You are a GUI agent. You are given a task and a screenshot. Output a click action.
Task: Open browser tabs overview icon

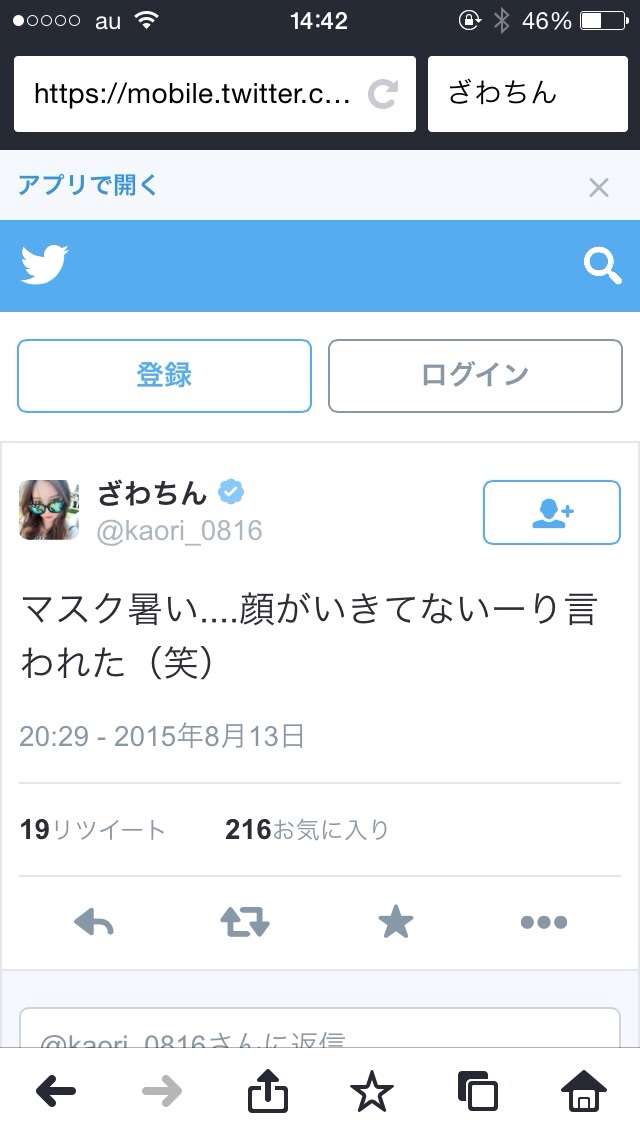click(x=478, y=1090)
